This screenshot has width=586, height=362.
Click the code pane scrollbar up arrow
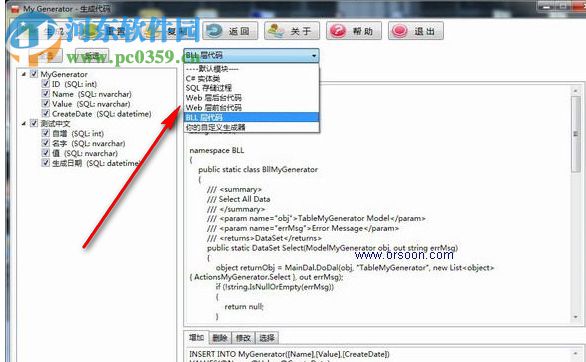(575, 91)
